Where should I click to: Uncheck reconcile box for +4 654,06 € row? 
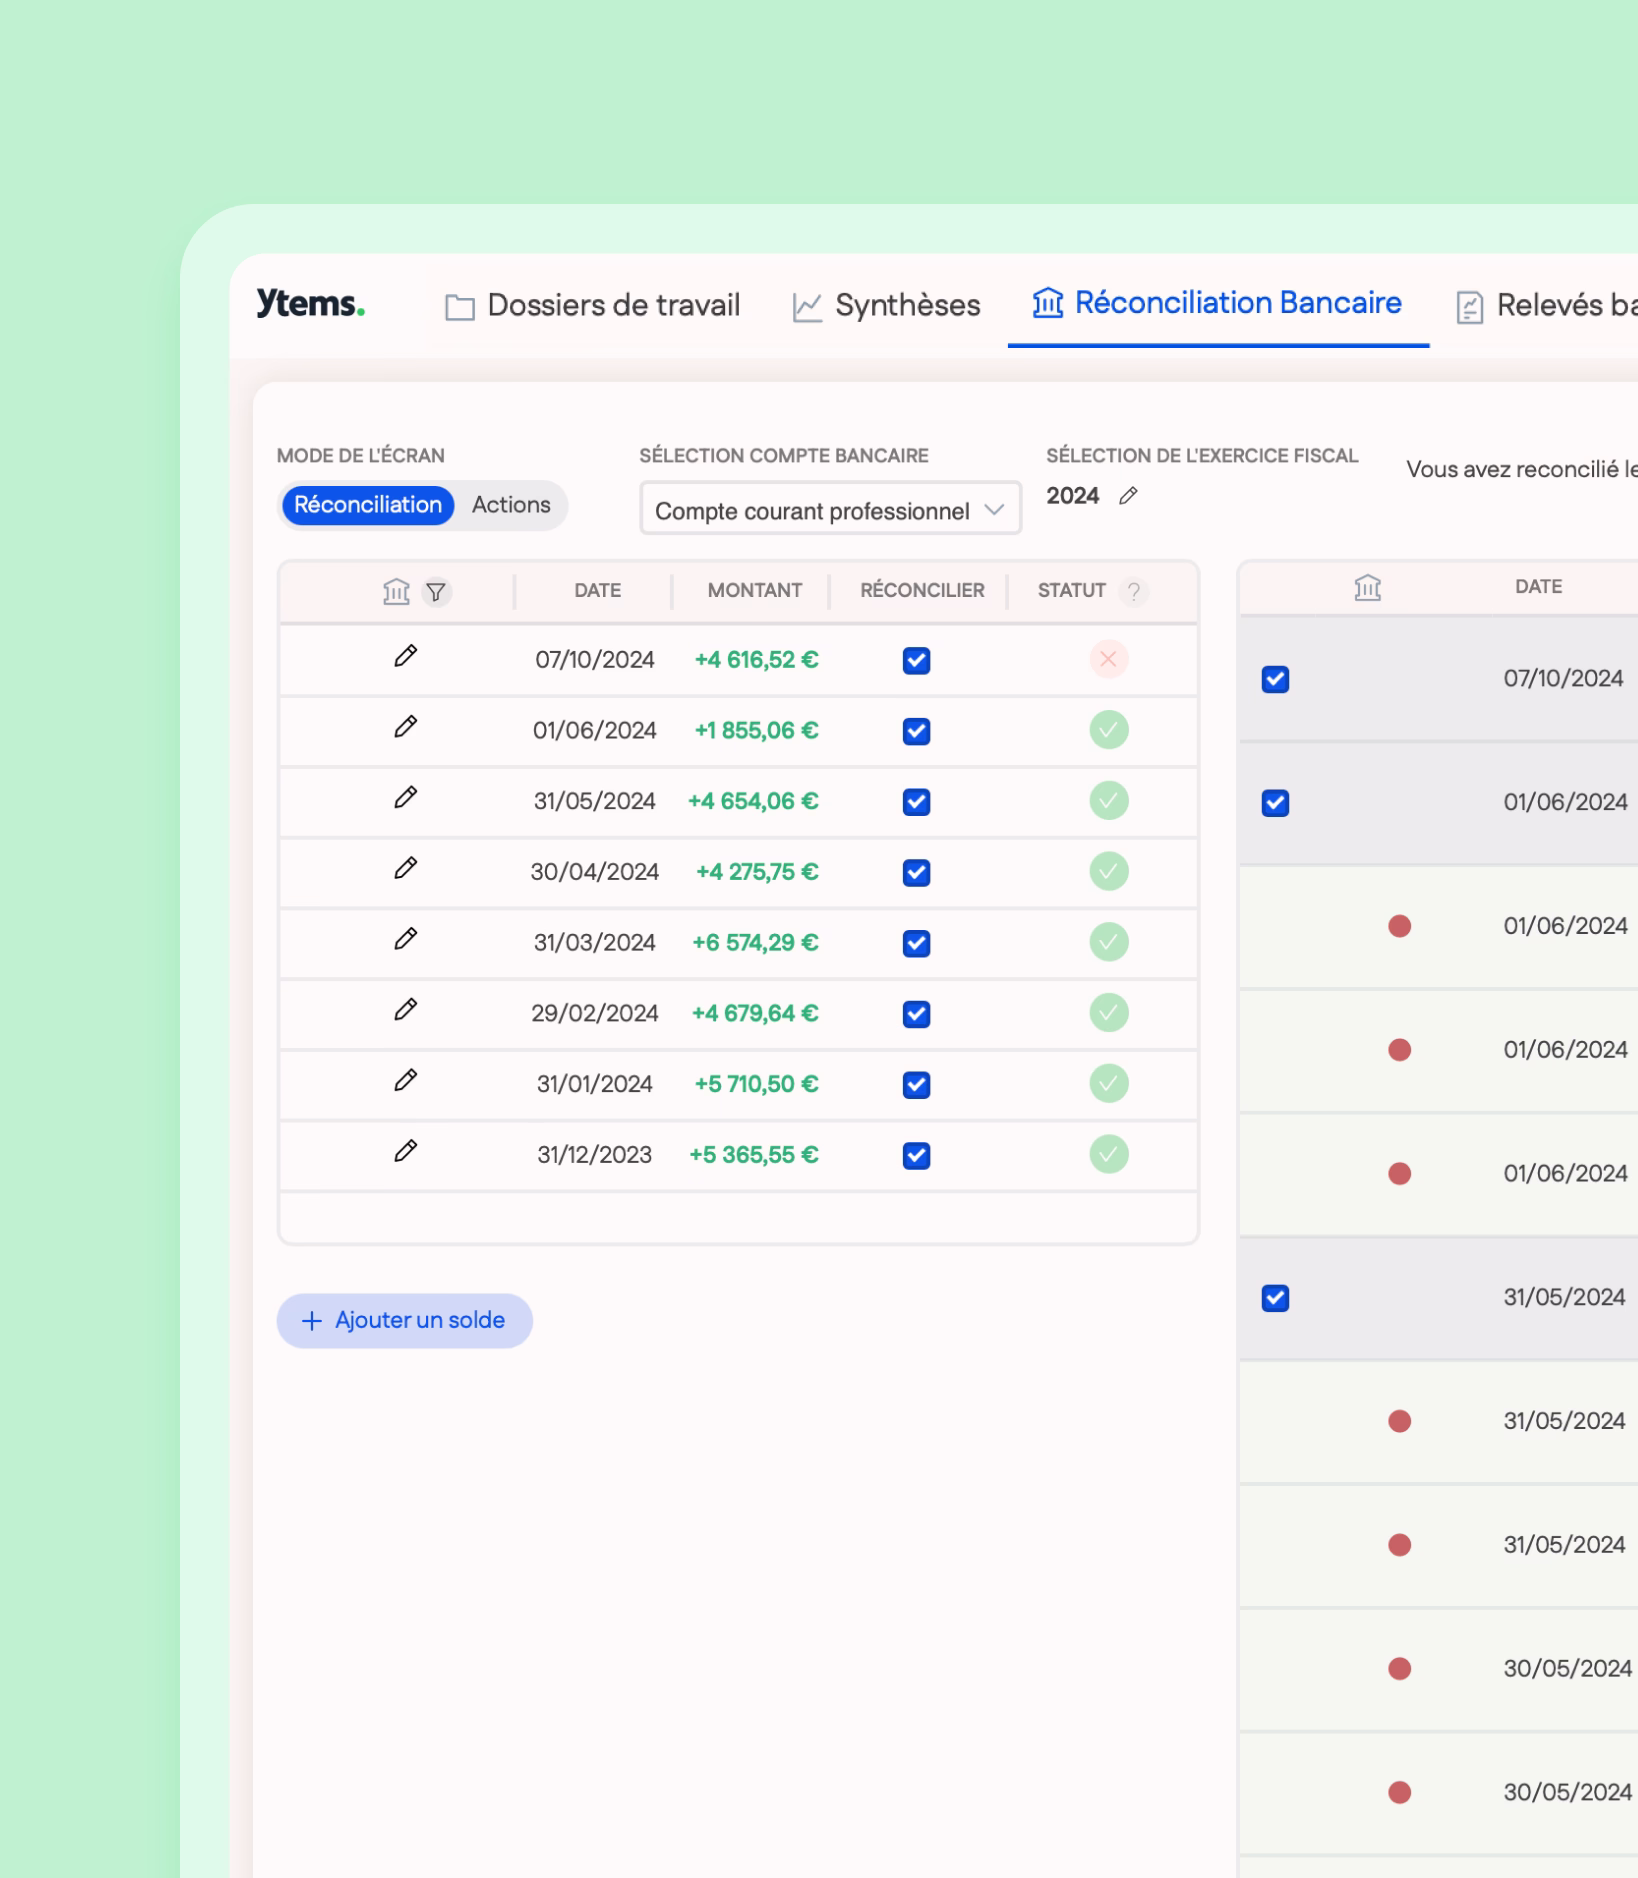(916, 802)
